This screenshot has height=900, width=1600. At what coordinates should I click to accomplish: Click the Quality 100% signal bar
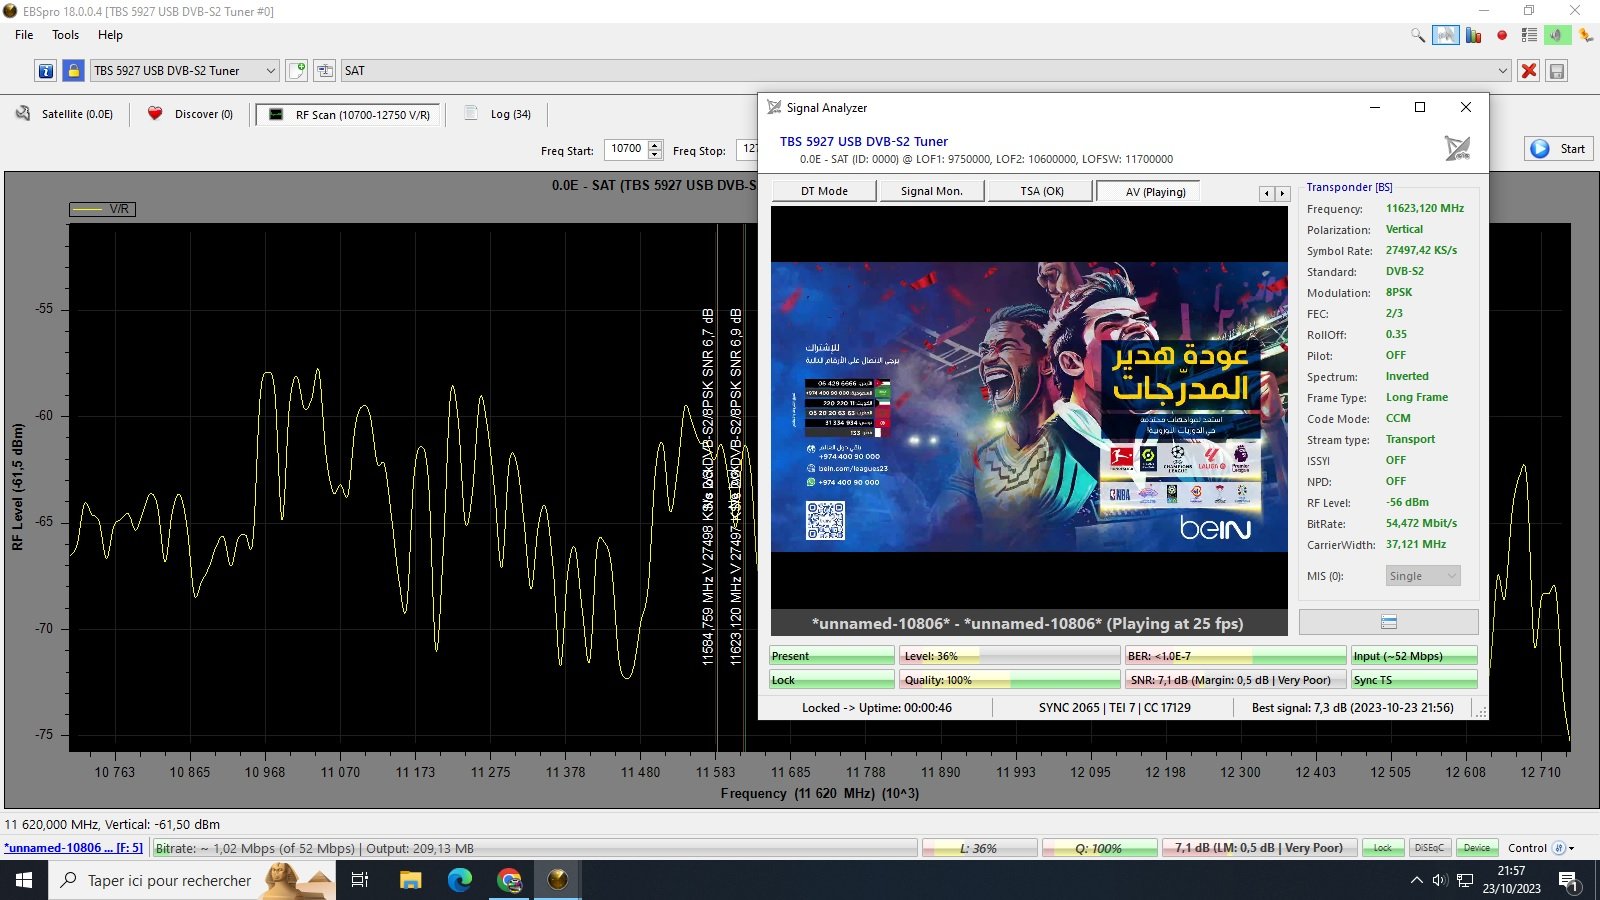point(1009,680)
